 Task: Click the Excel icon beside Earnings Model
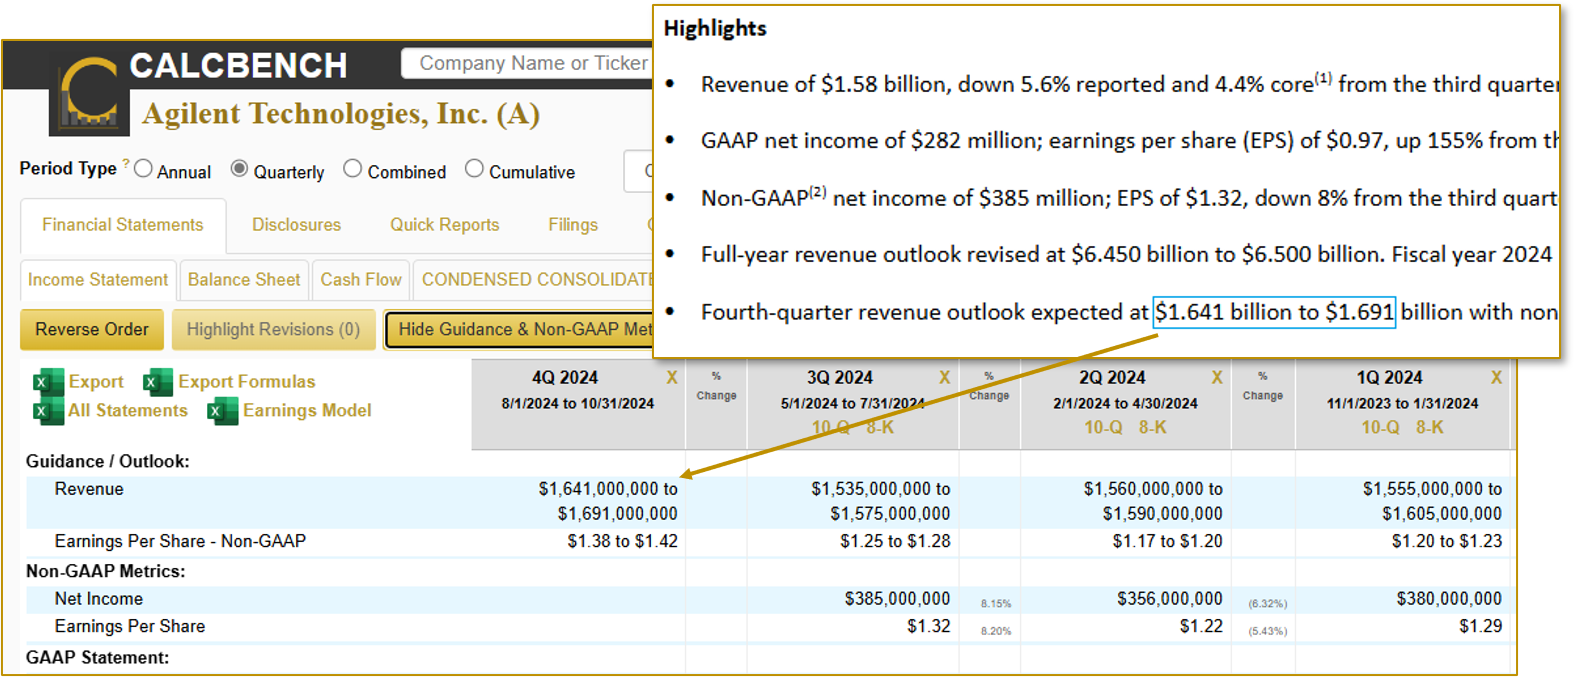click(223, 411)
